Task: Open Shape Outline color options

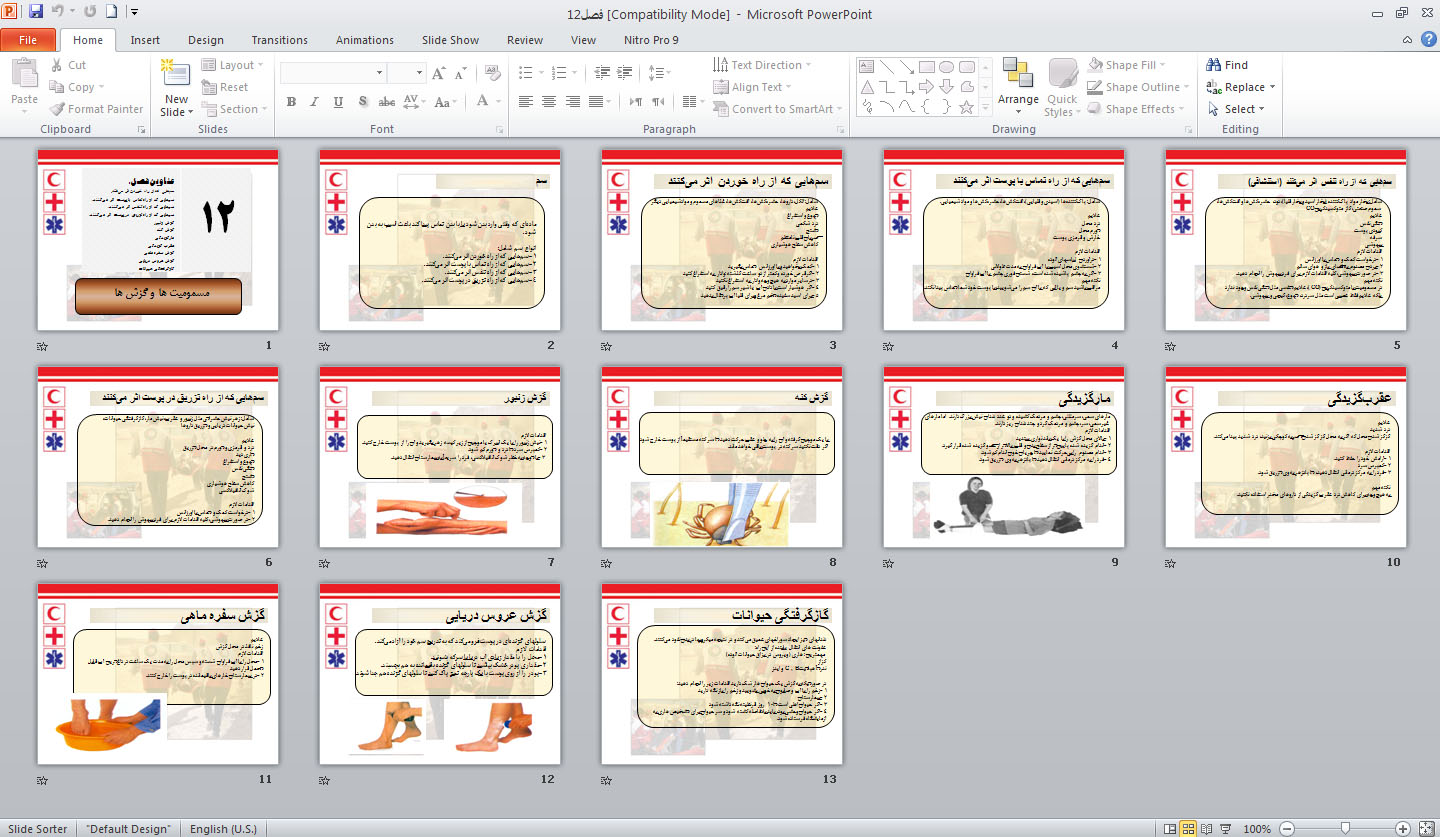Action: [1140, 87]
